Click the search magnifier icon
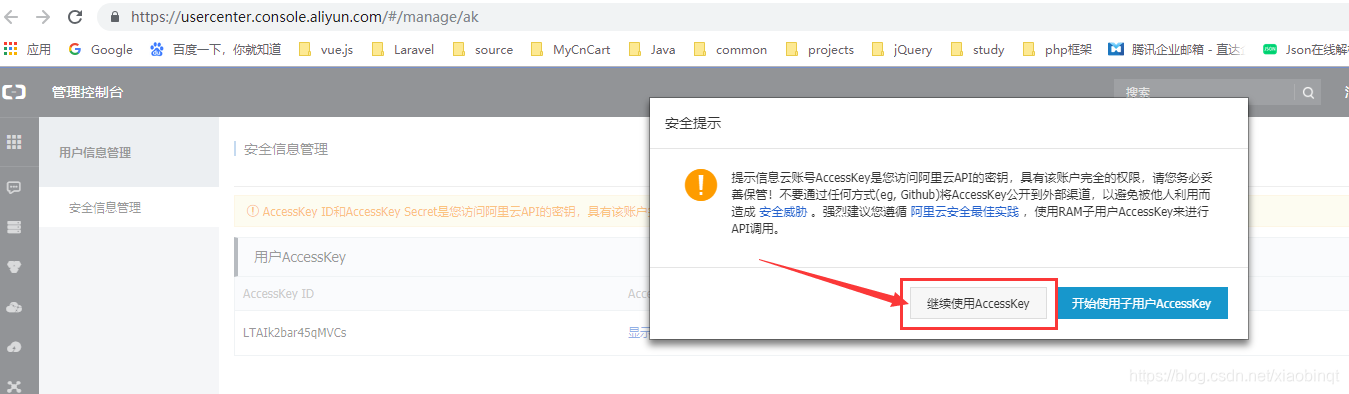 click(x=1308, y=92)
